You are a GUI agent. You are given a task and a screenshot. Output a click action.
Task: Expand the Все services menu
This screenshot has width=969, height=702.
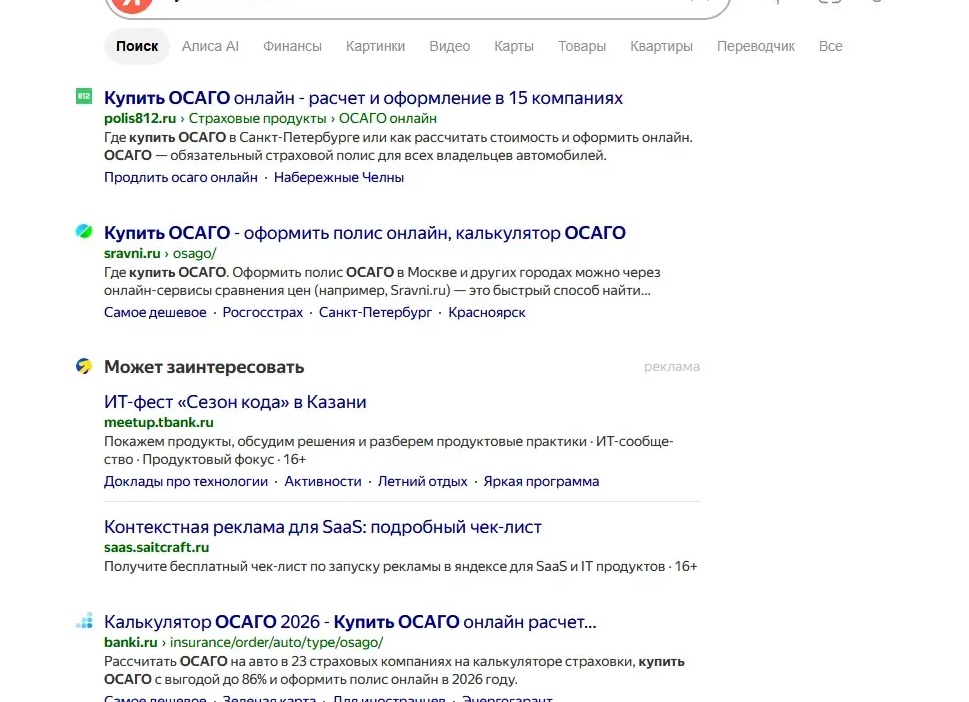tap(831, 46)
